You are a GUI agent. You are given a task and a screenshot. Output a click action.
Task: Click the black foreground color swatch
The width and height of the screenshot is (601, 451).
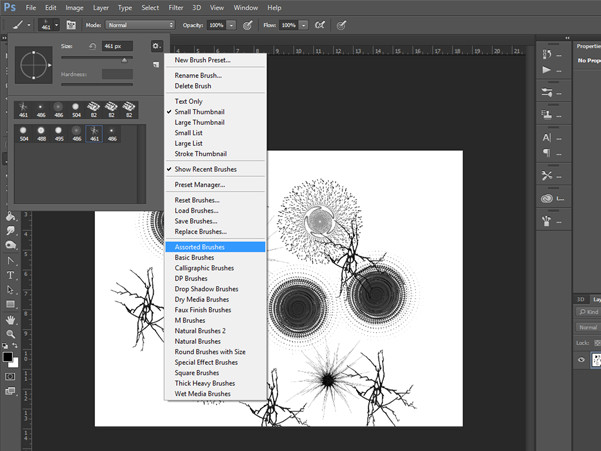[x=7, y=357]
